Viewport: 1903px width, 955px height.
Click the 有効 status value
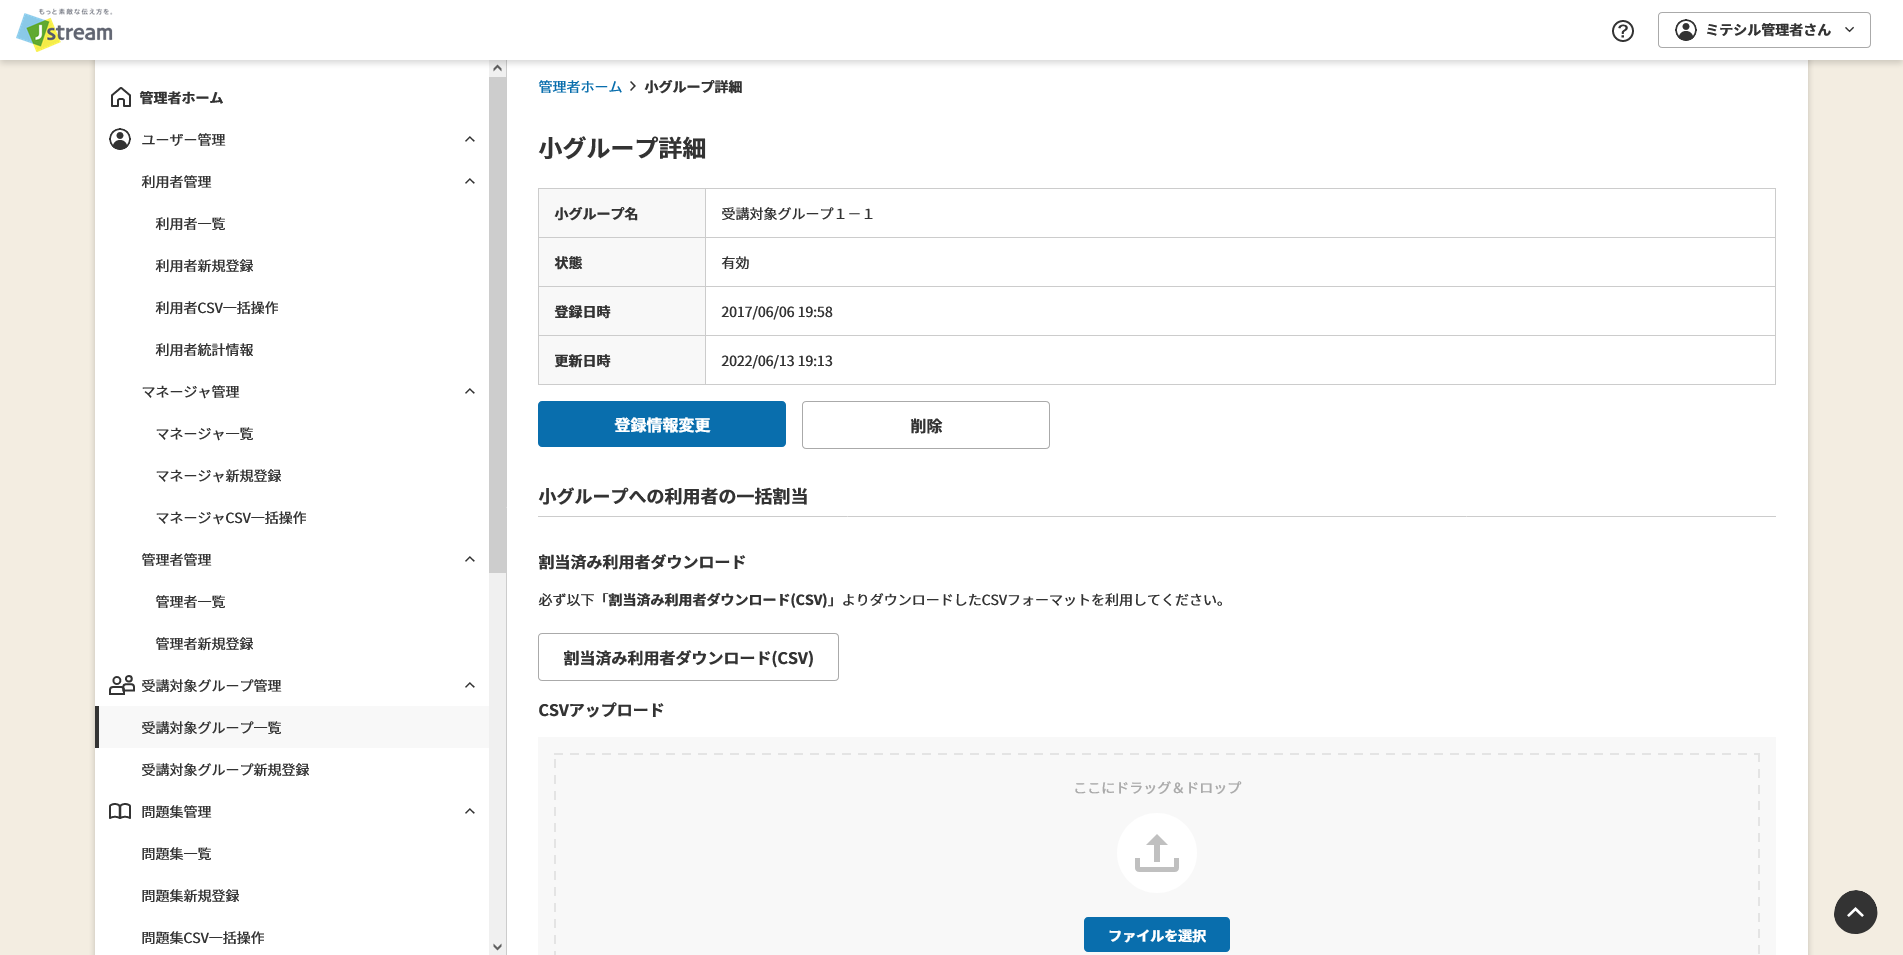[735, 263]
